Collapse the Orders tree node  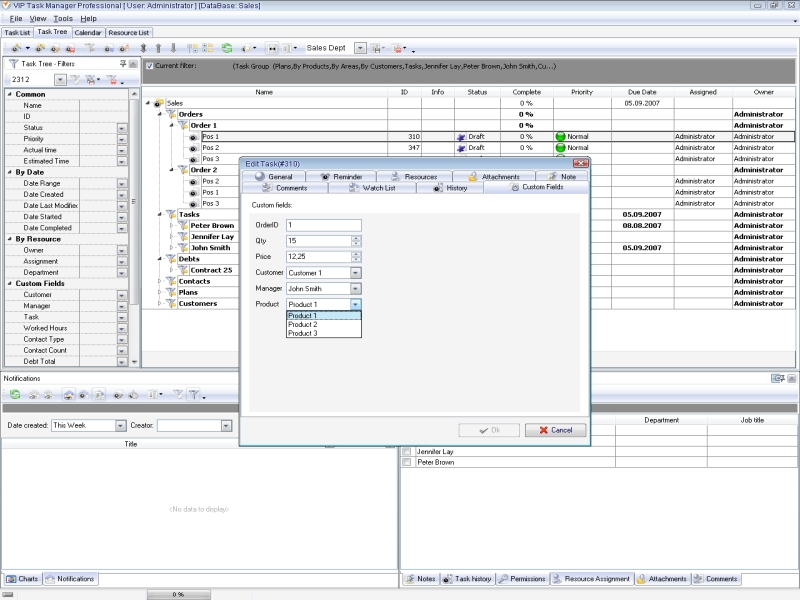(x=161, y=114)
